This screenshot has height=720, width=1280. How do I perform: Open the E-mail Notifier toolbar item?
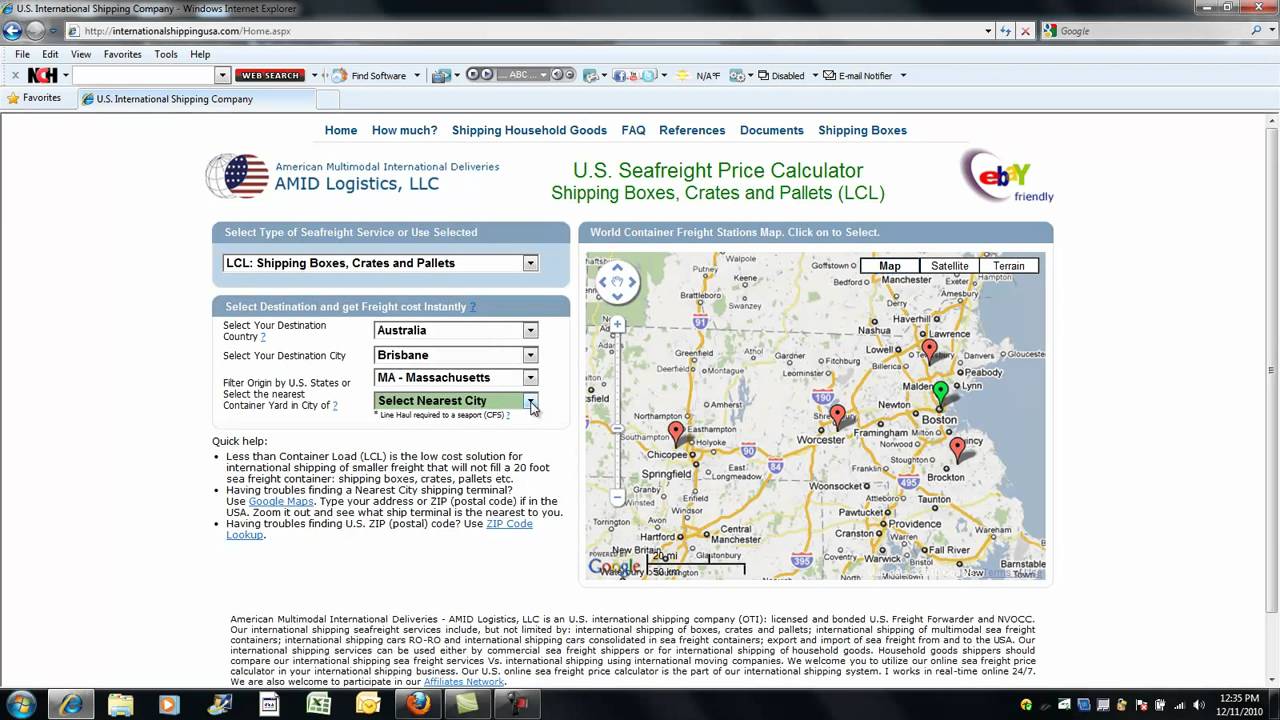[x=858, y=75]
